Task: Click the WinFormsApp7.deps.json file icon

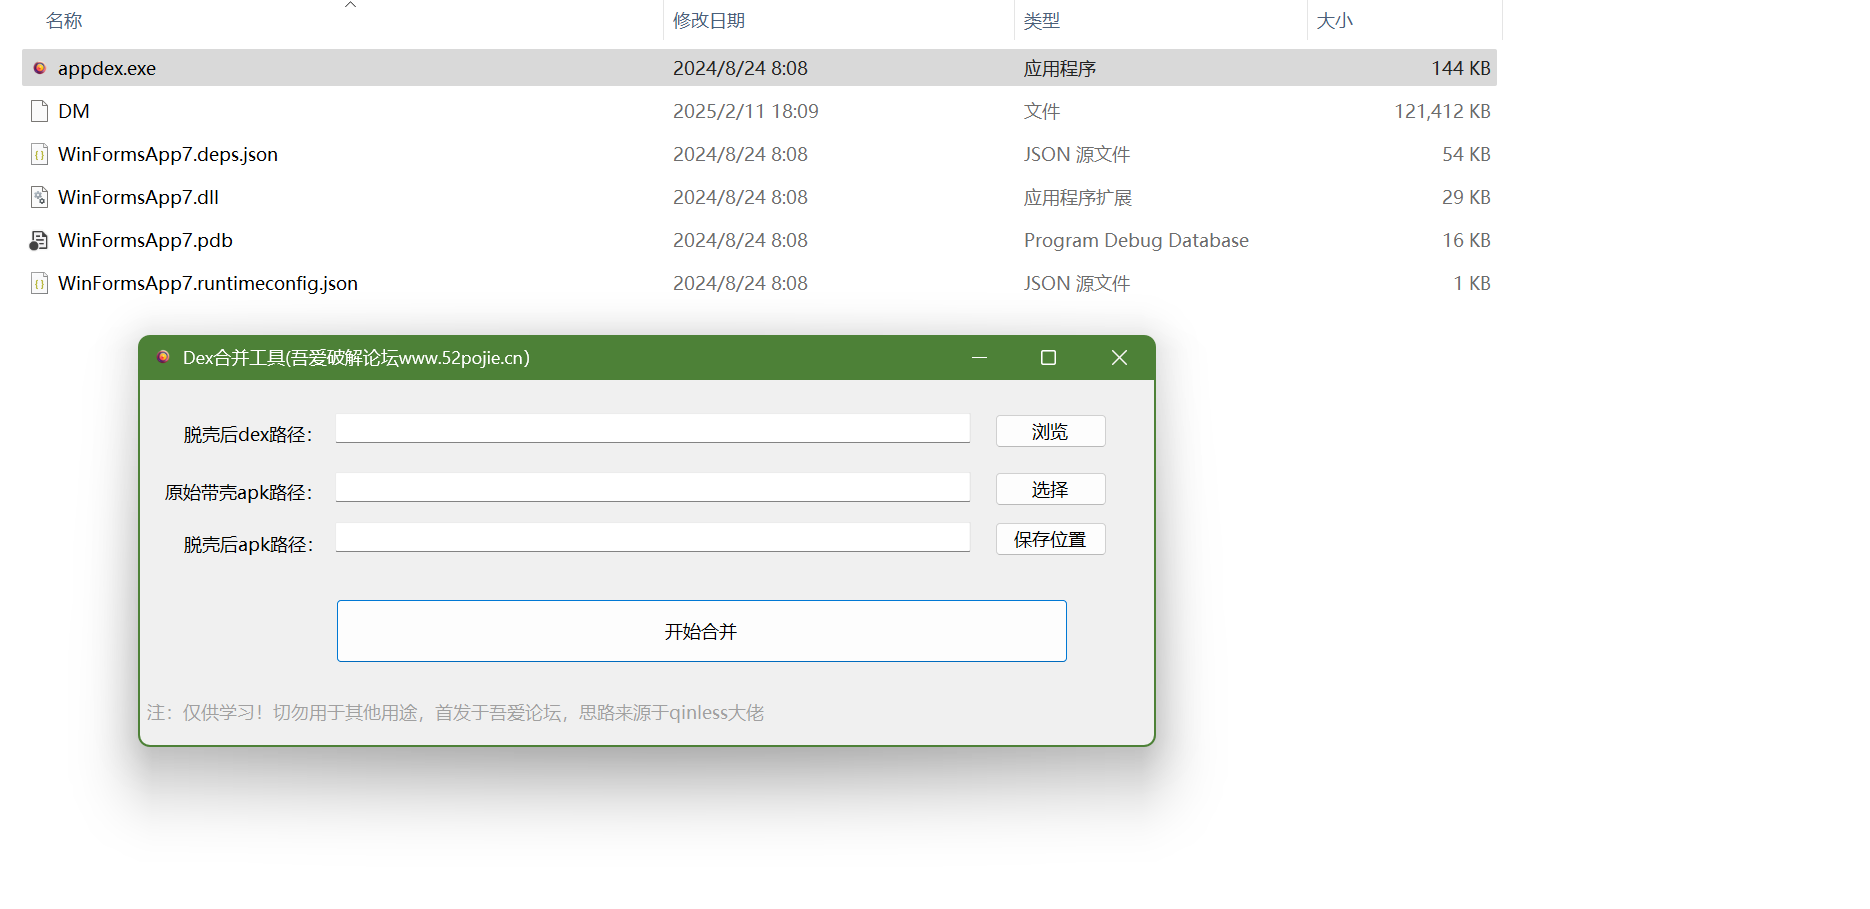Action: pyautogui.click(x=40, y=154)
